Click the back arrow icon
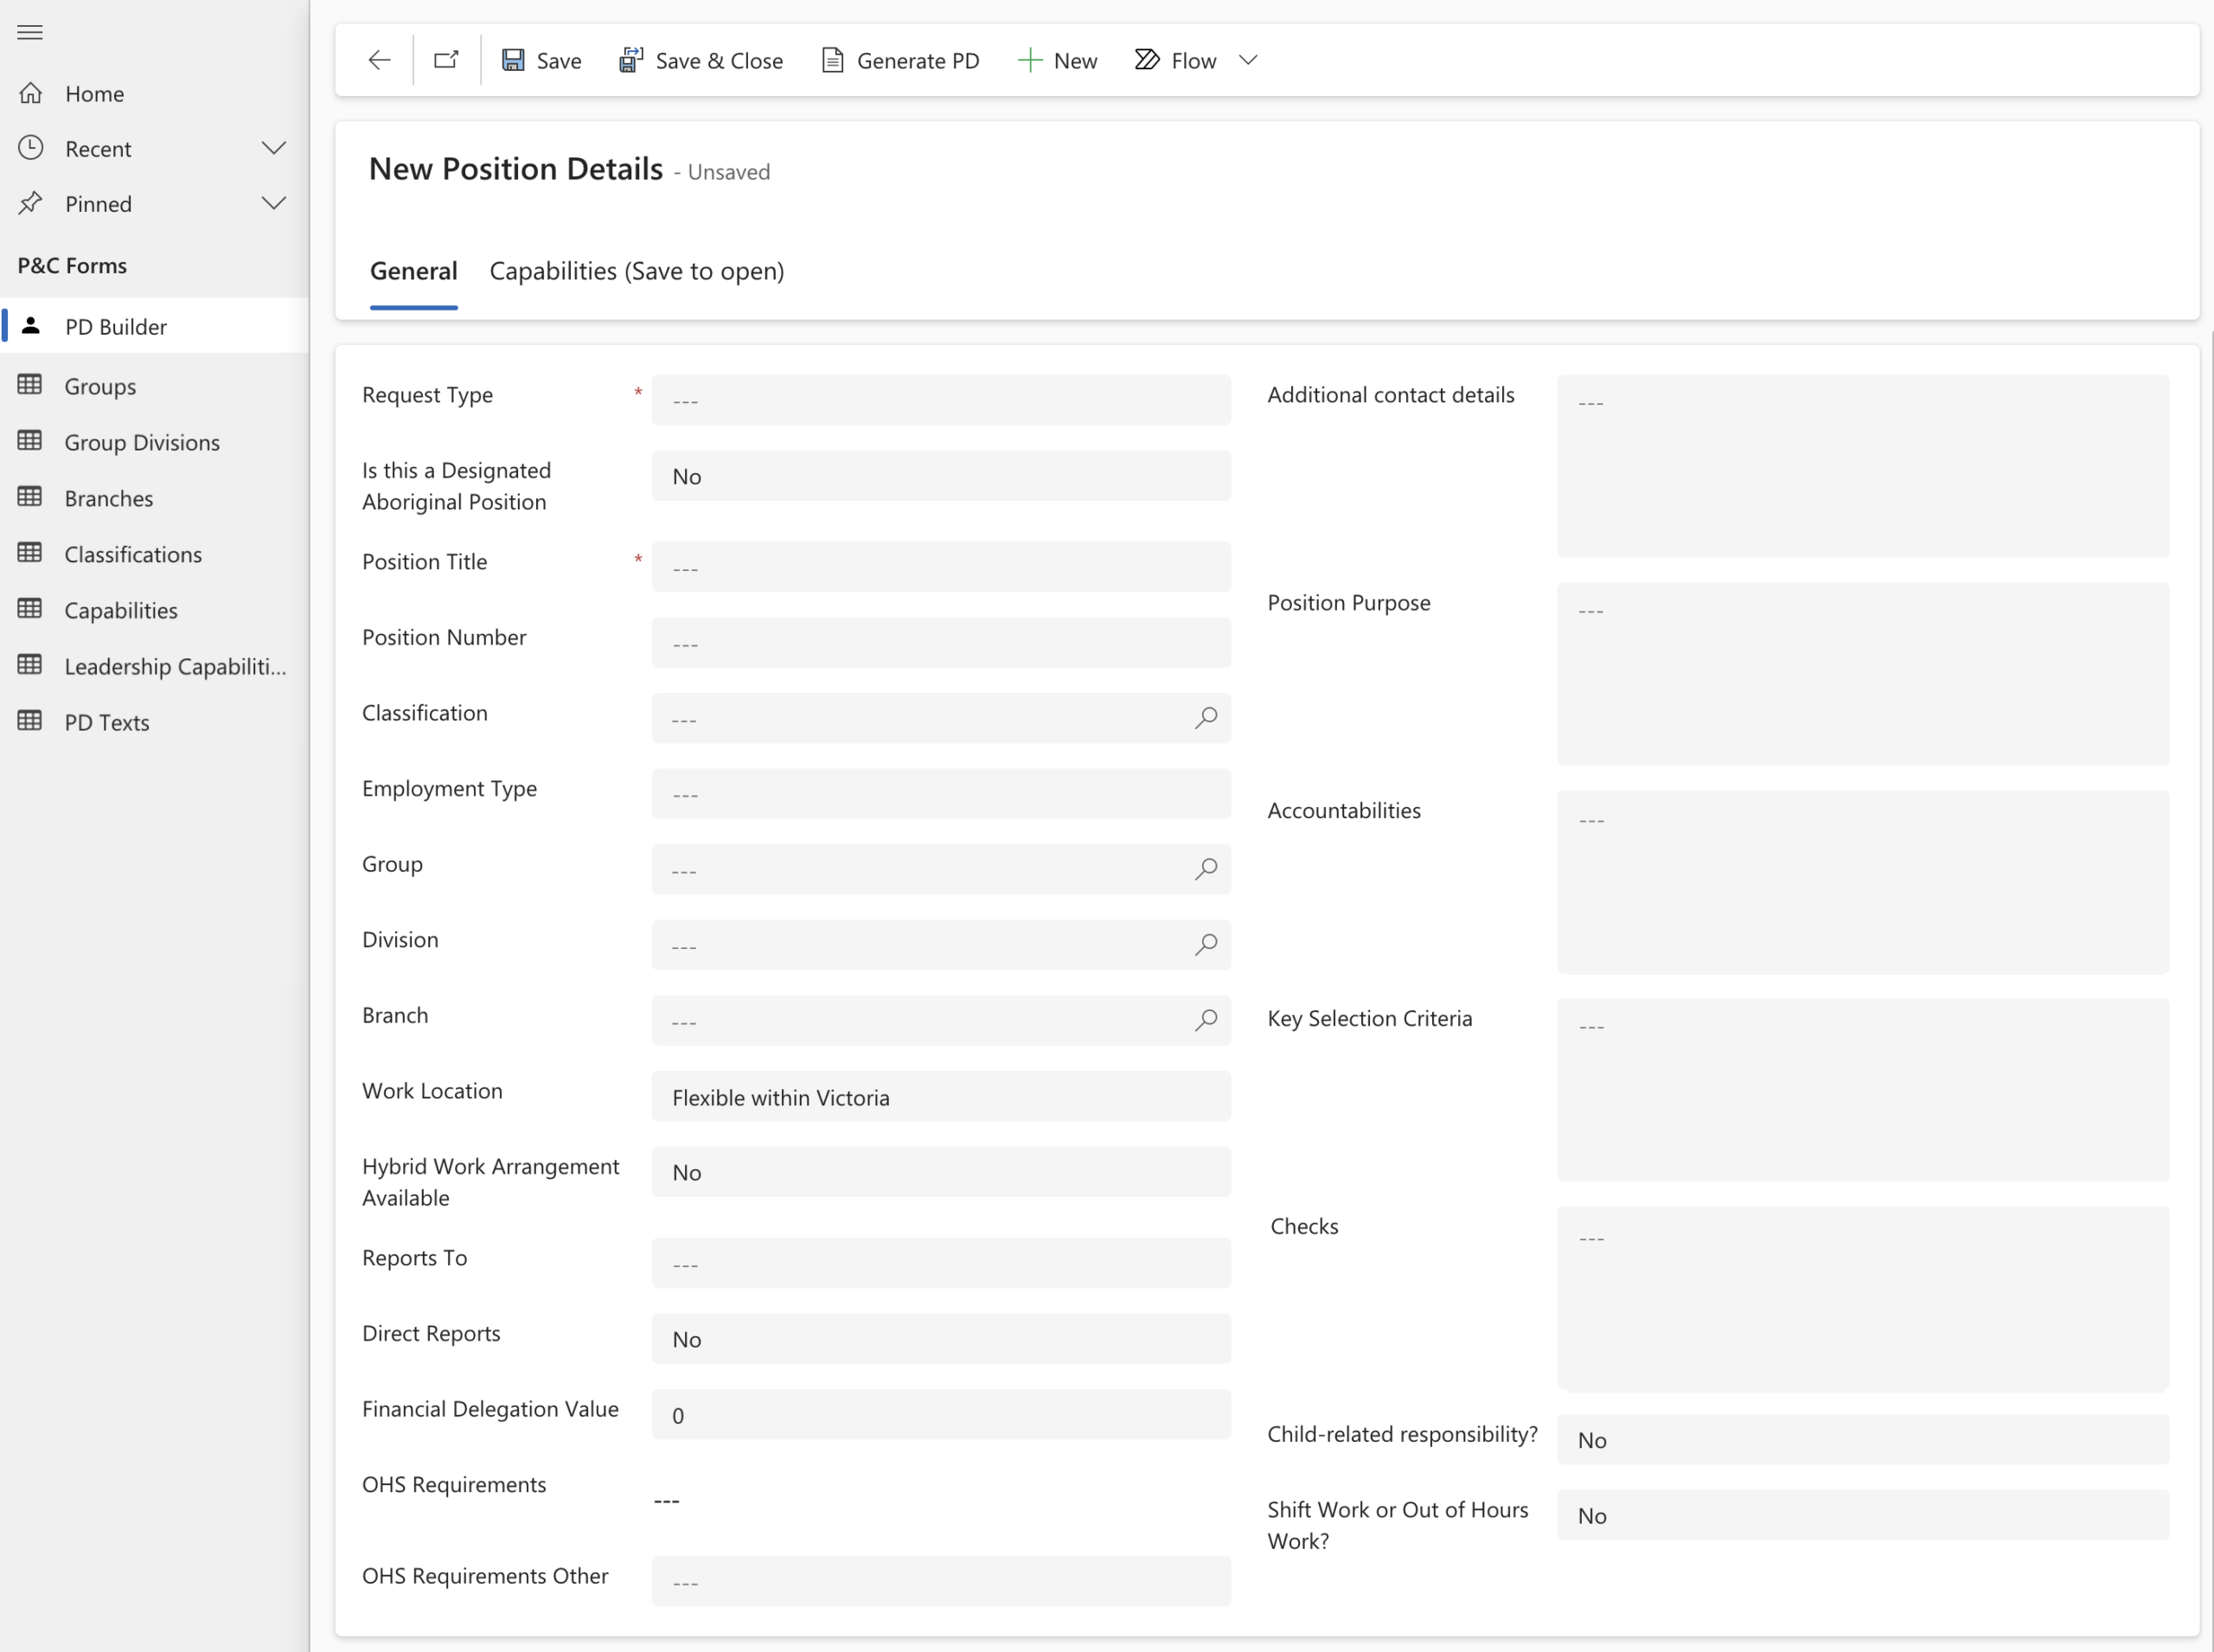2214x1652 pixels. [x=379, y=60]
